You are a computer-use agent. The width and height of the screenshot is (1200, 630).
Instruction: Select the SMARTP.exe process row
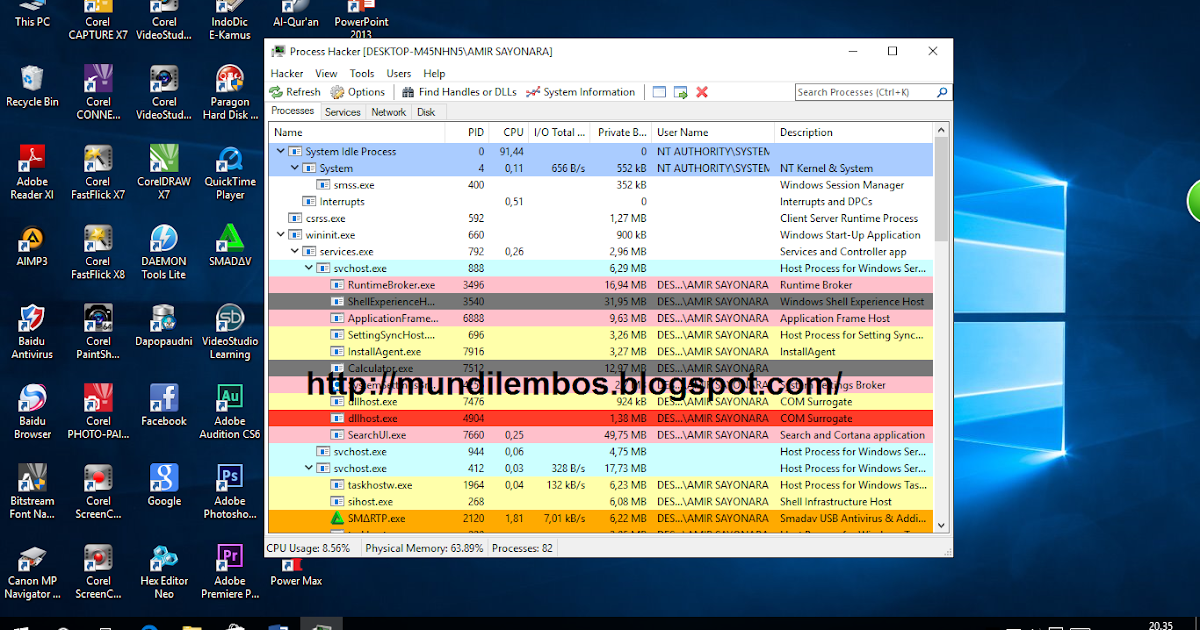[x=601, y=518]
